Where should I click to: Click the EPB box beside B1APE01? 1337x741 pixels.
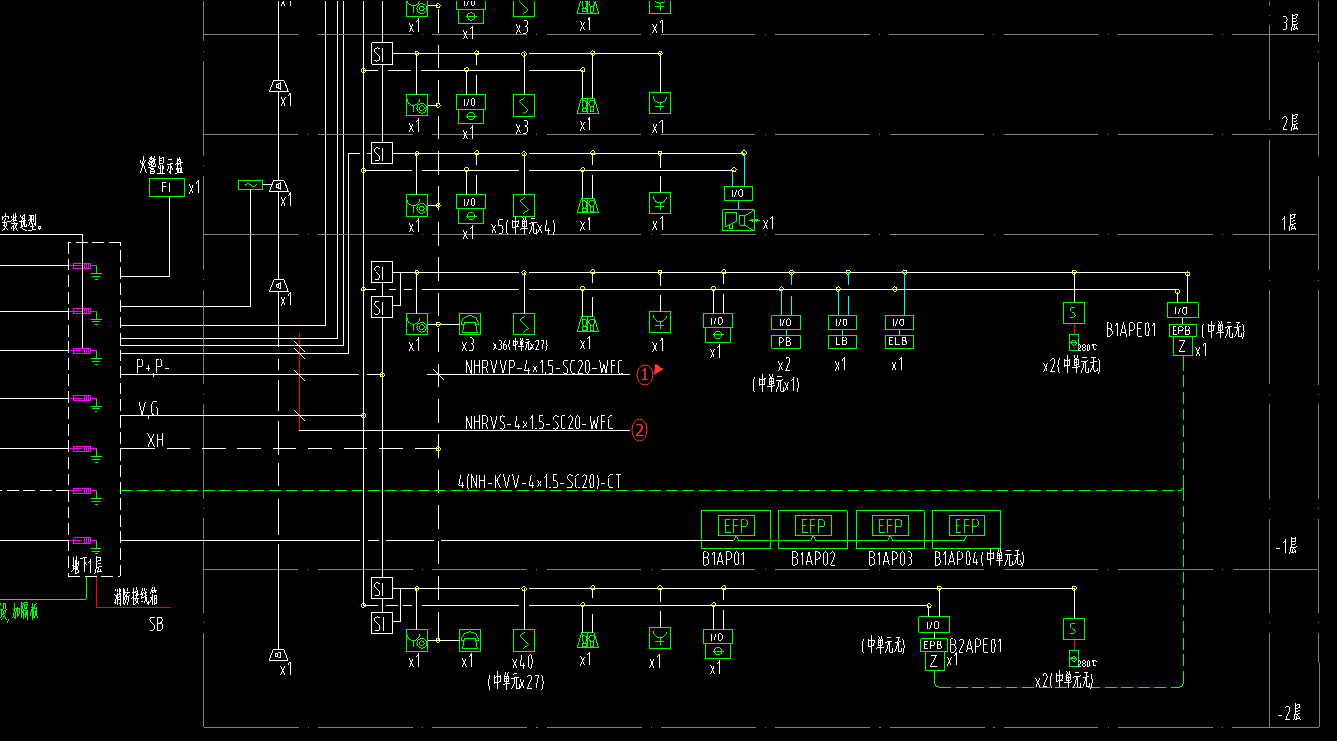[1183, 330]
